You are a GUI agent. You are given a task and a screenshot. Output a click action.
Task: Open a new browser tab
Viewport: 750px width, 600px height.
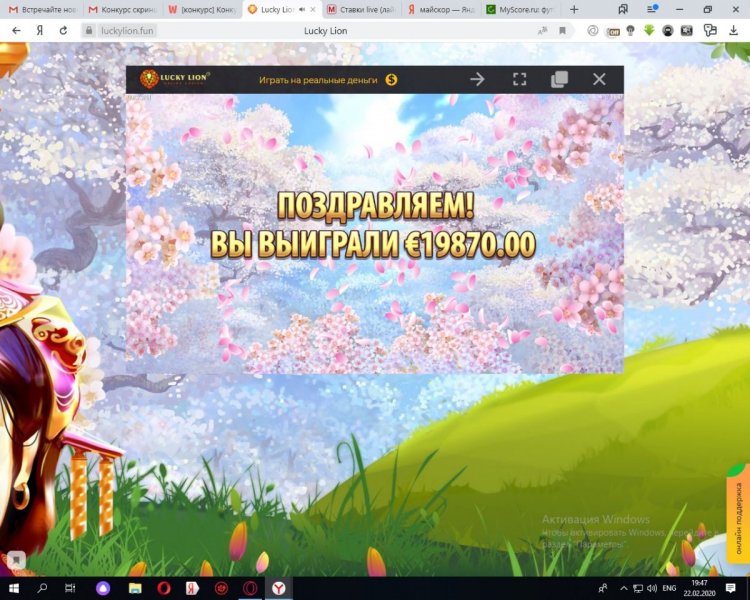click(575, 9)
